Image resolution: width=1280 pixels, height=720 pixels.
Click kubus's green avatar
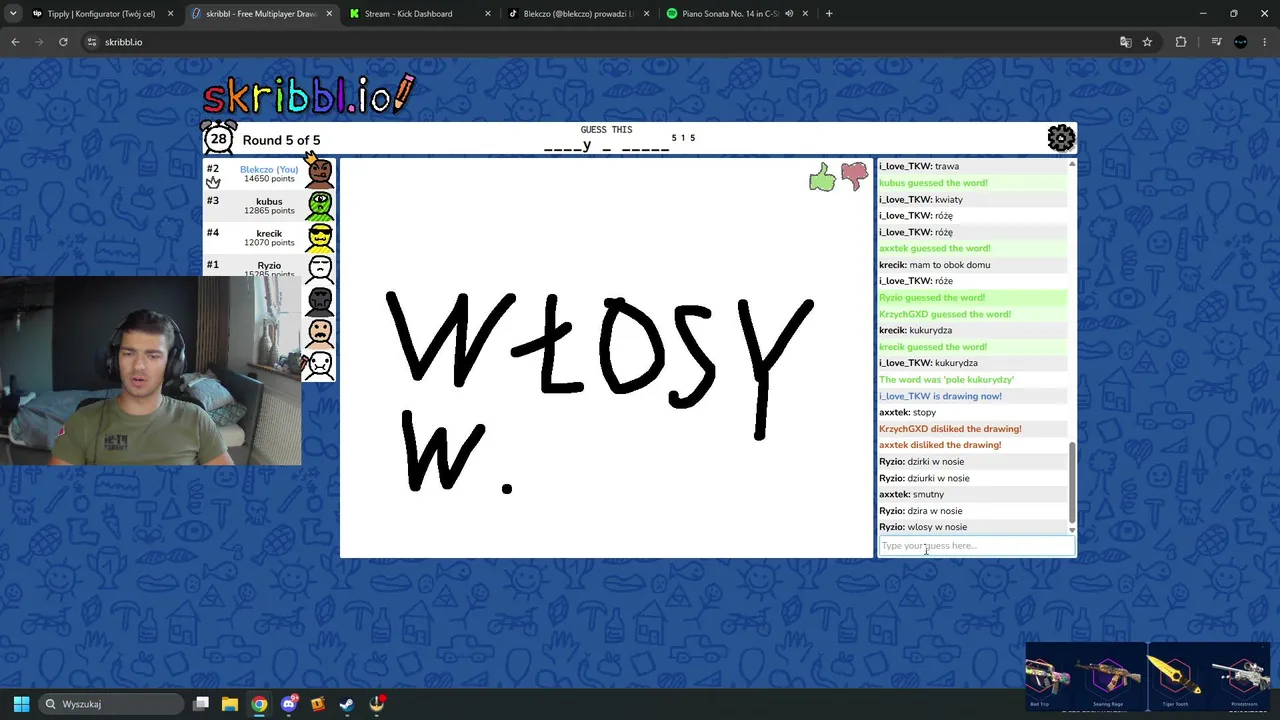tap(320, 206)
